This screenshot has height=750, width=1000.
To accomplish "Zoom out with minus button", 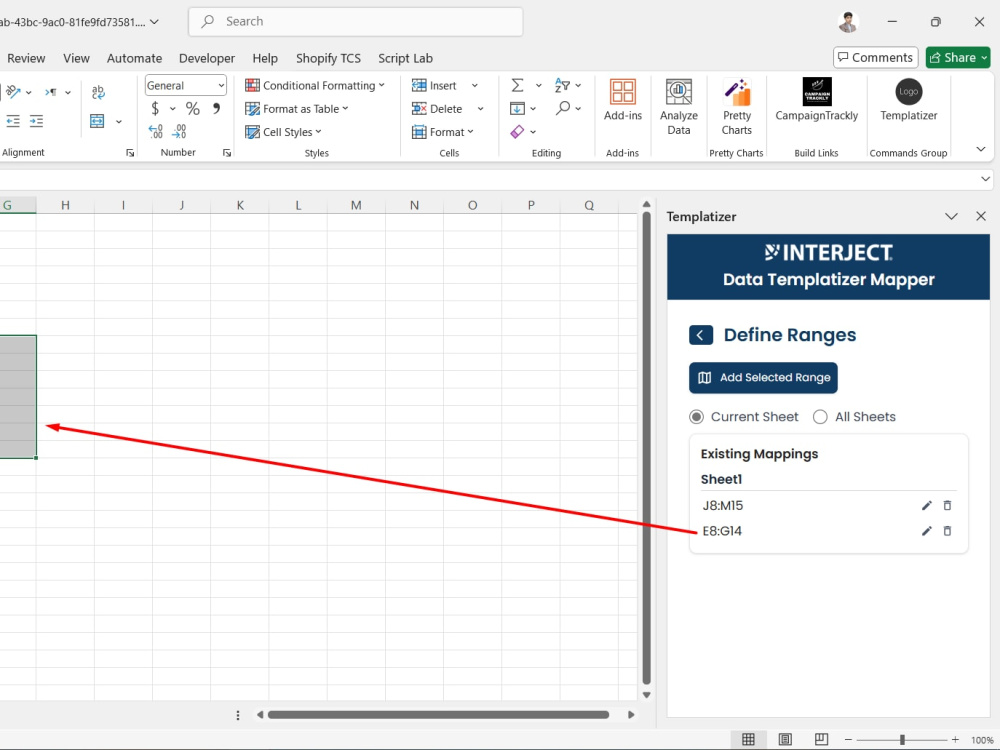I will tap(848, 740).
